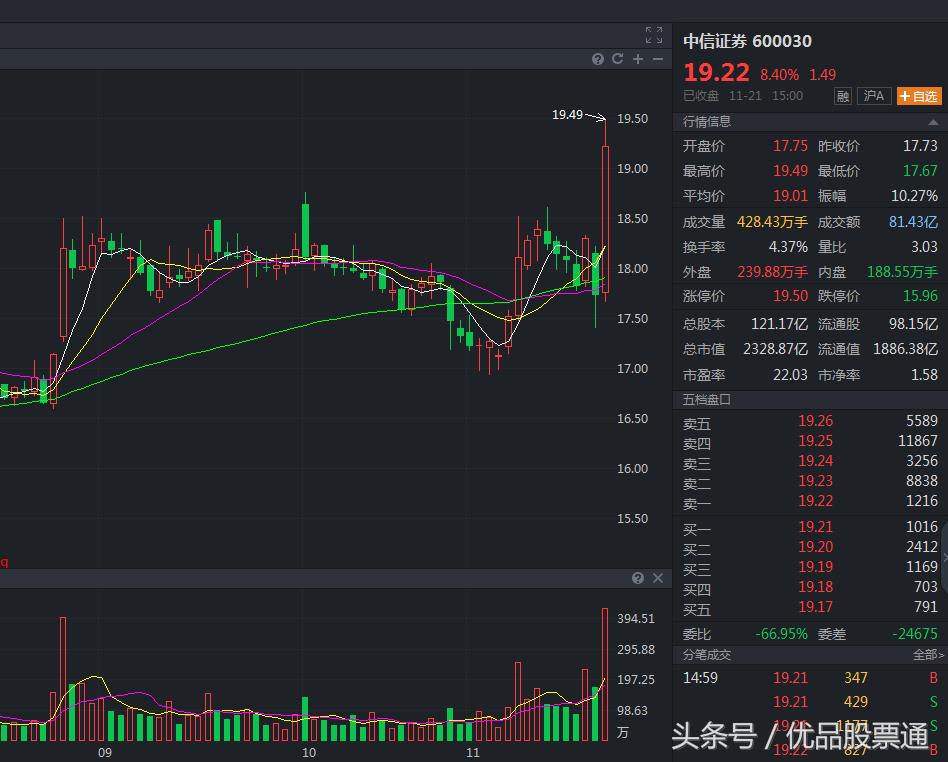Click the 沪A Shanghai A-share badge
The height and width of the screenshot is (762, 948).
click(874, 96)
